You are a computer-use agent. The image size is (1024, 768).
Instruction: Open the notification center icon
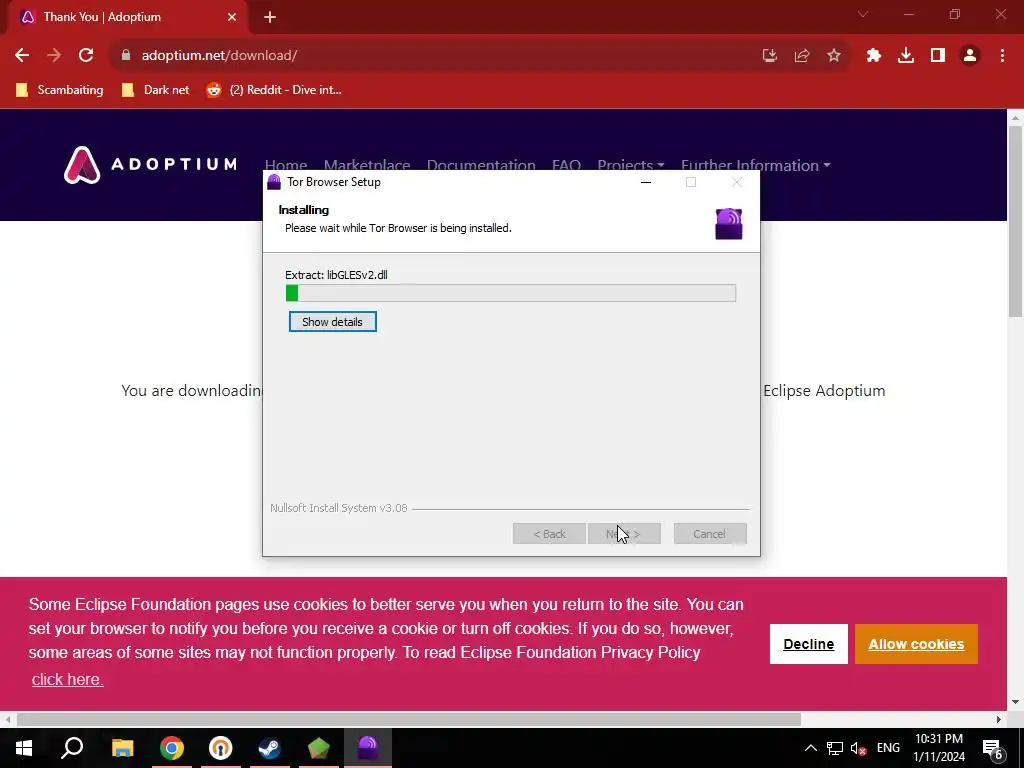[993, 748]
